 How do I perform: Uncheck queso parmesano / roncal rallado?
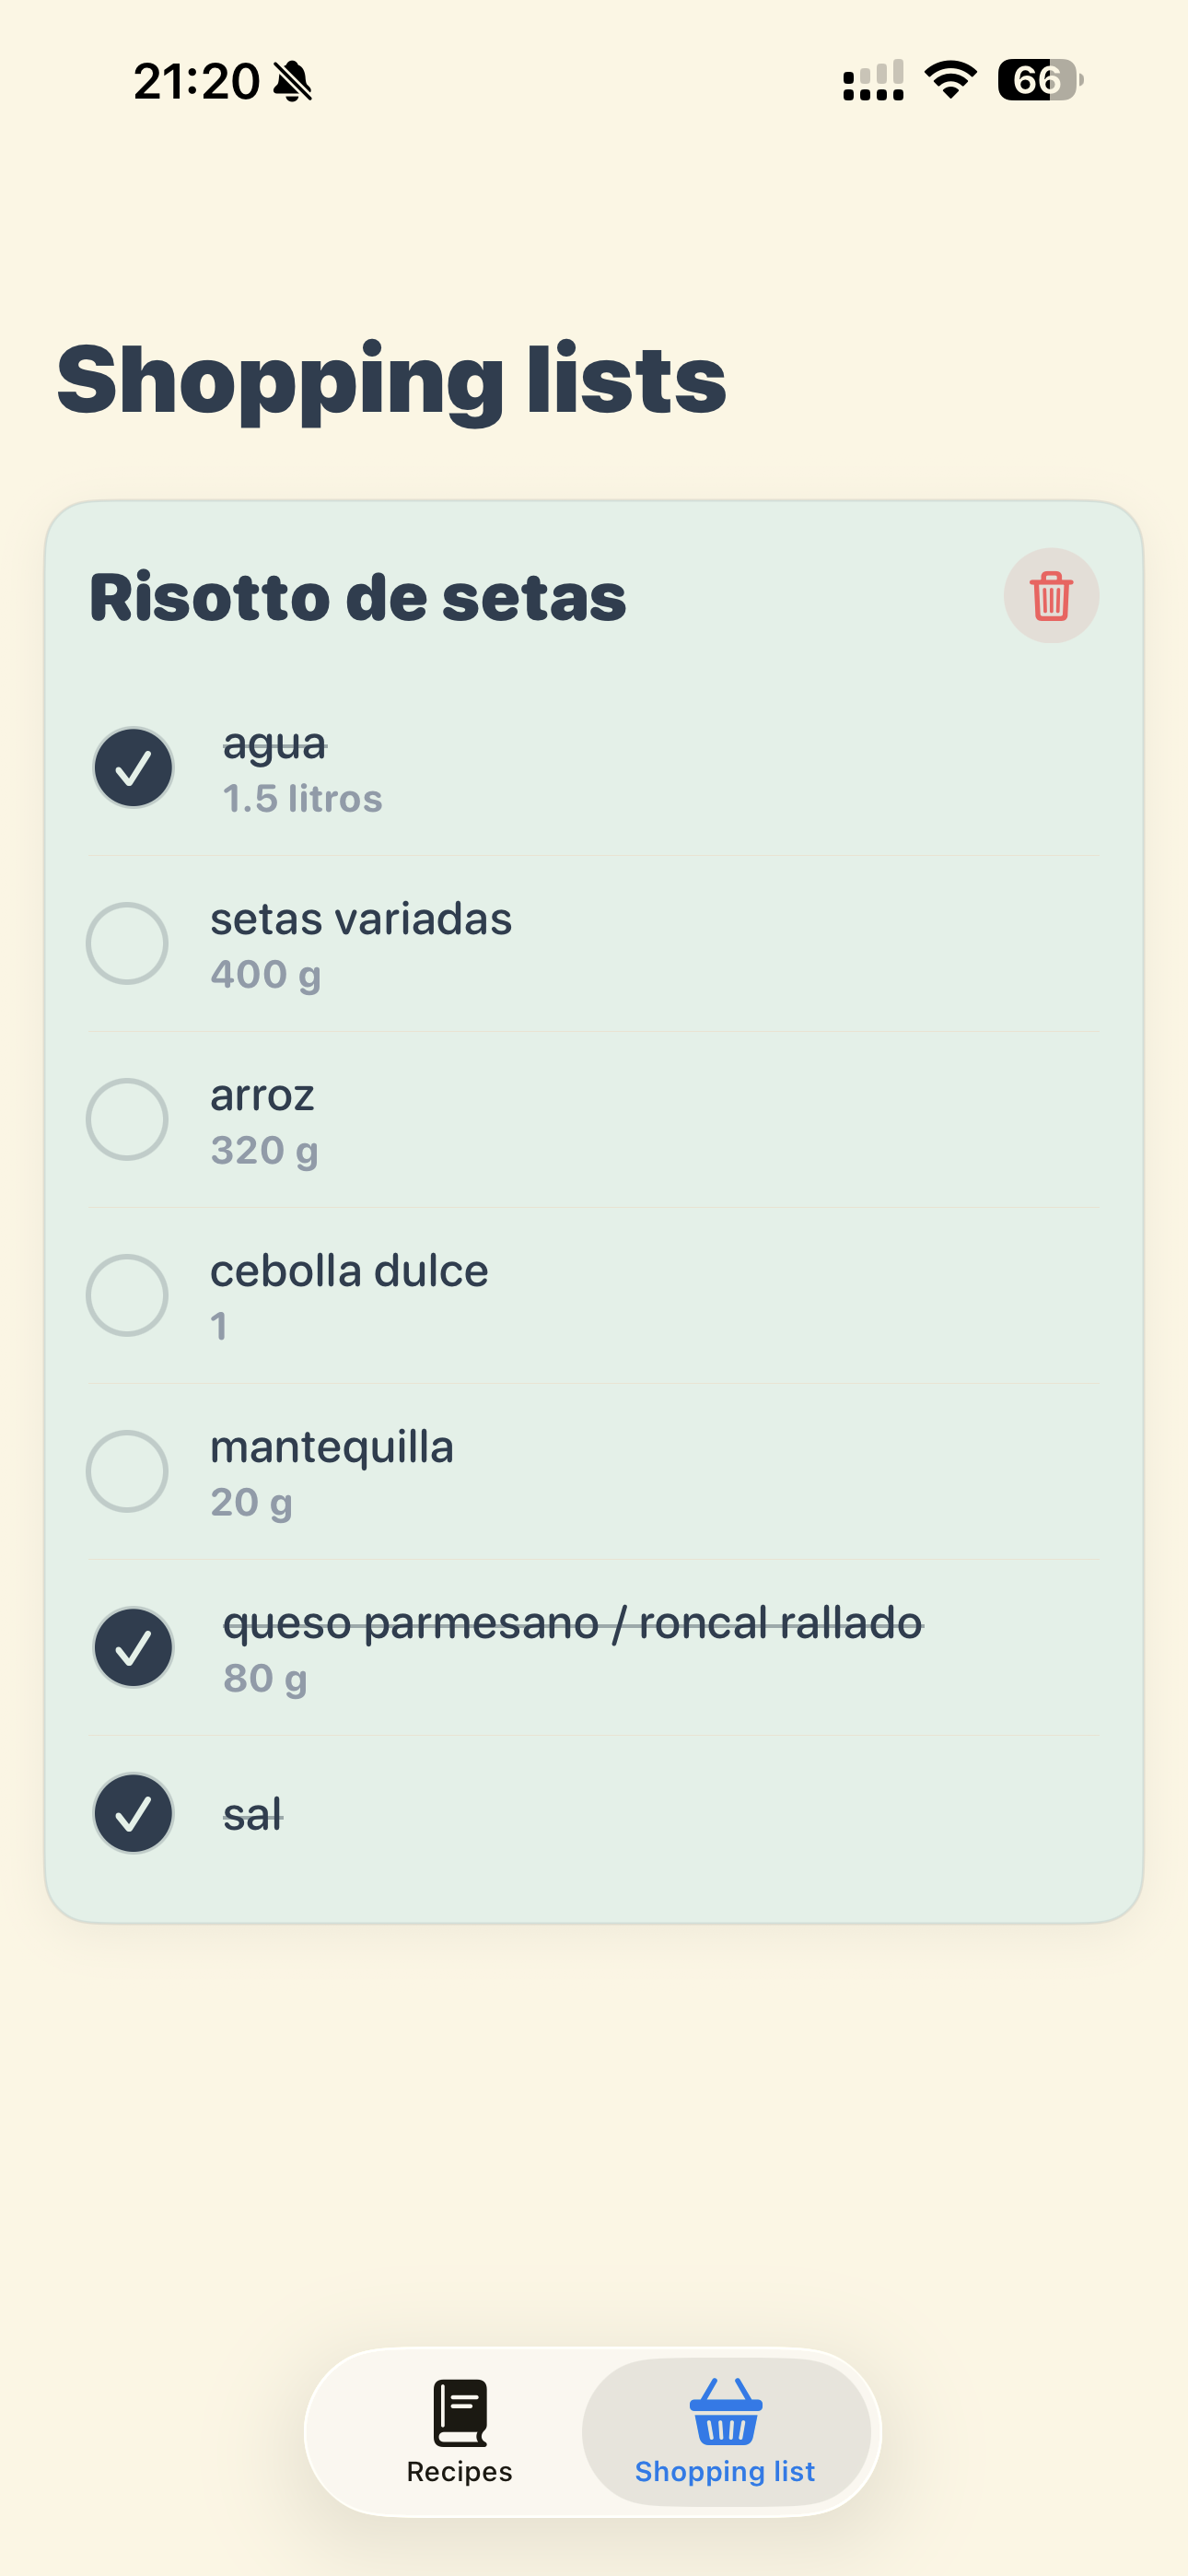tap(133, 1647)
